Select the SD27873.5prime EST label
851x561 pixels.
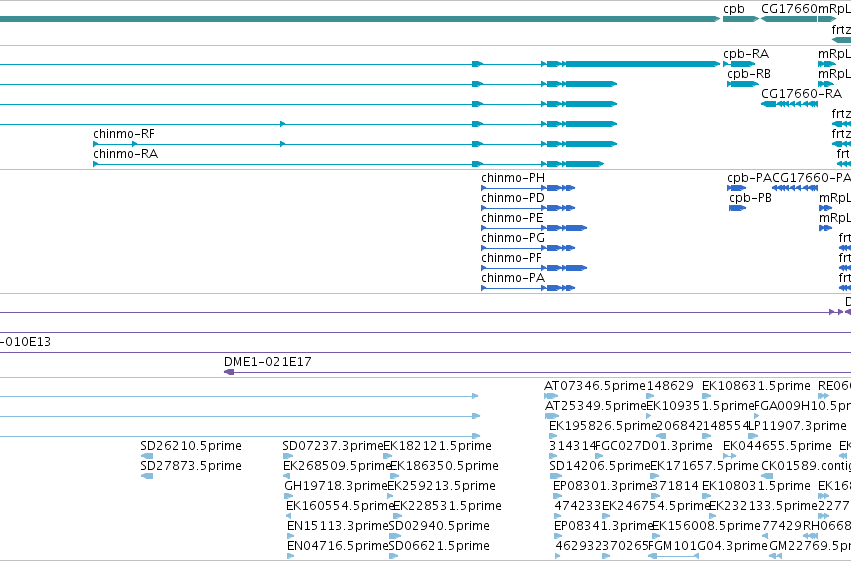pyautogui.click(x=191, y=466)
